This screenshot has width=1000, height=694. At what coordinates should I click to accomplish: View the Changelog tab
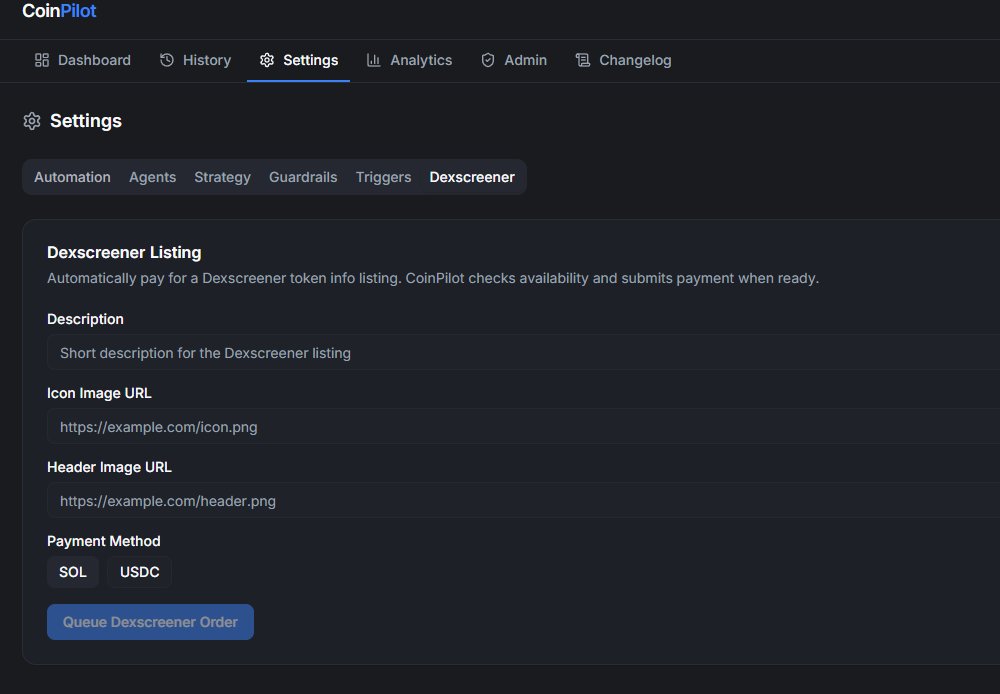pyautogui.click(x=624, y=60)
